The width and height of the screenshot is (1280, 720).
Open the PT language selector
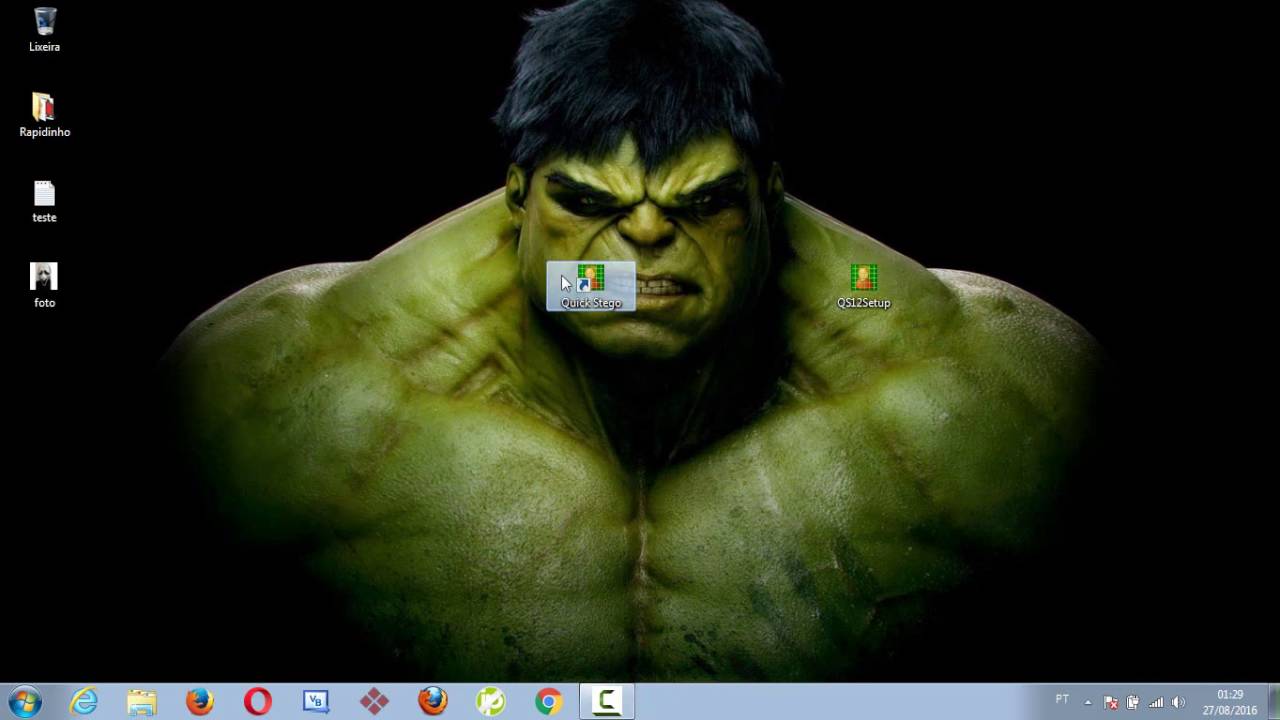click(x=1062, y=699)
